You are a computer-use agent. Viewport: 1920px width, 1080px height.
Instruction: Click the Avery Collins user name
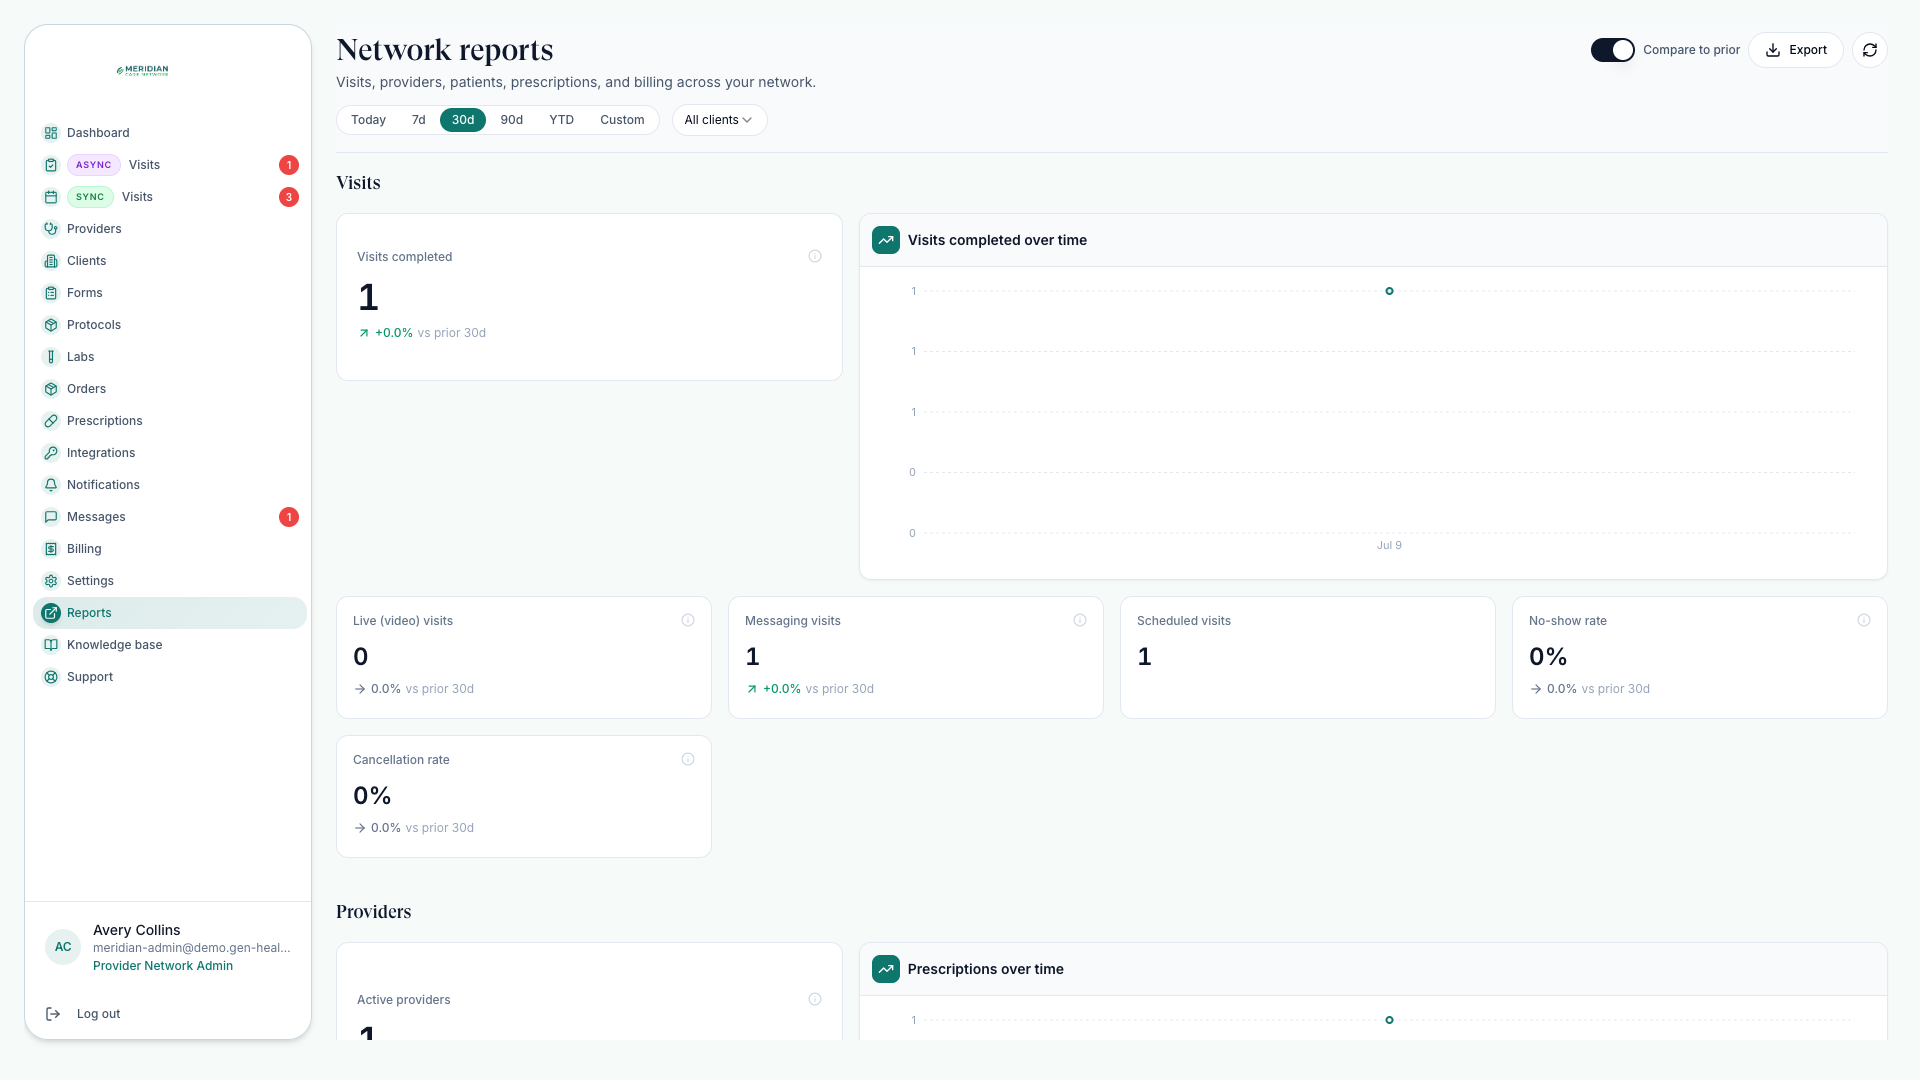pyautogui.click(x=137, y=930)
